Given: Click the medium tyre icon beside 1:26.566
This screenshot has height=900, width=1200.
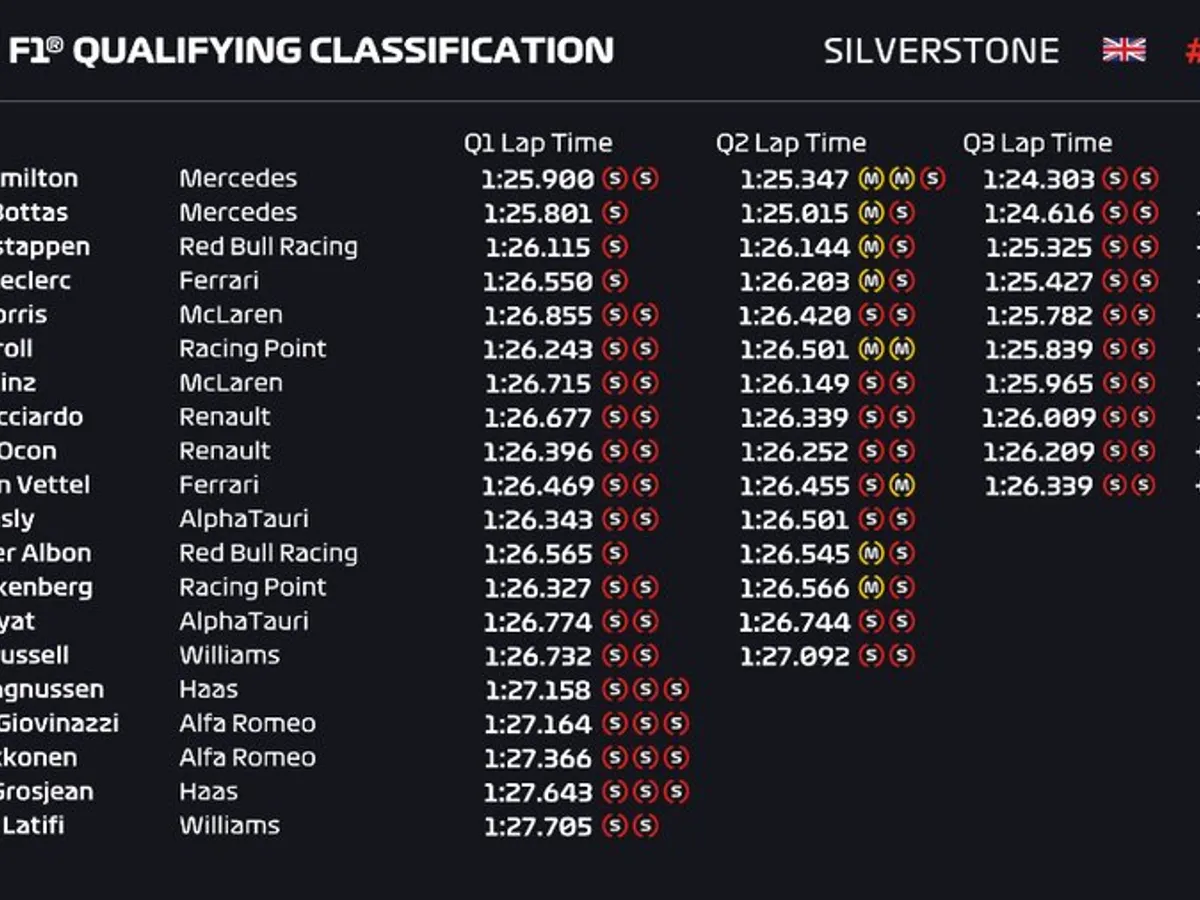Looking at the screenshot, I should pyautogui.click(x=871, y=588).
